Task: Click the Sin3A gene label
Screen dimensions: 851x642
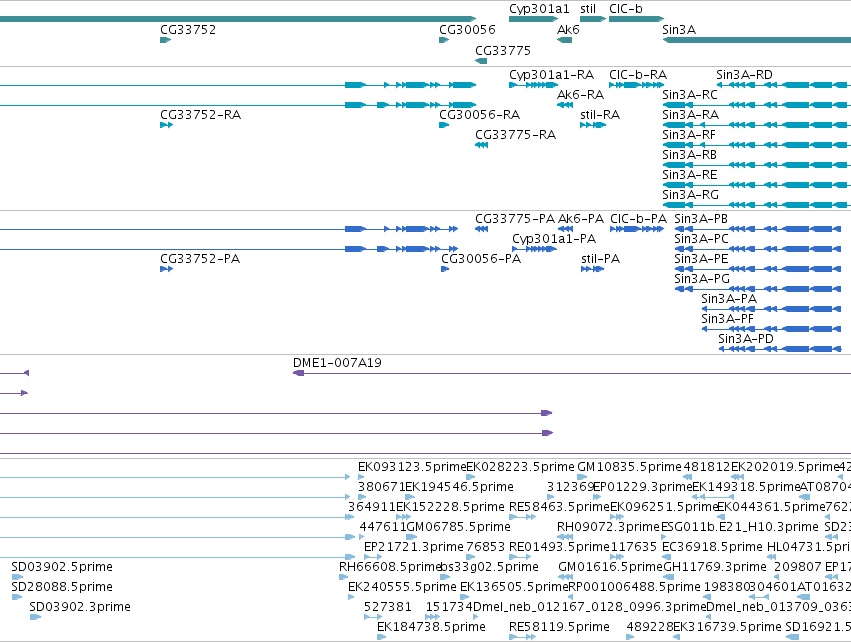Action: pyautogui.click(x=679, y=30)
